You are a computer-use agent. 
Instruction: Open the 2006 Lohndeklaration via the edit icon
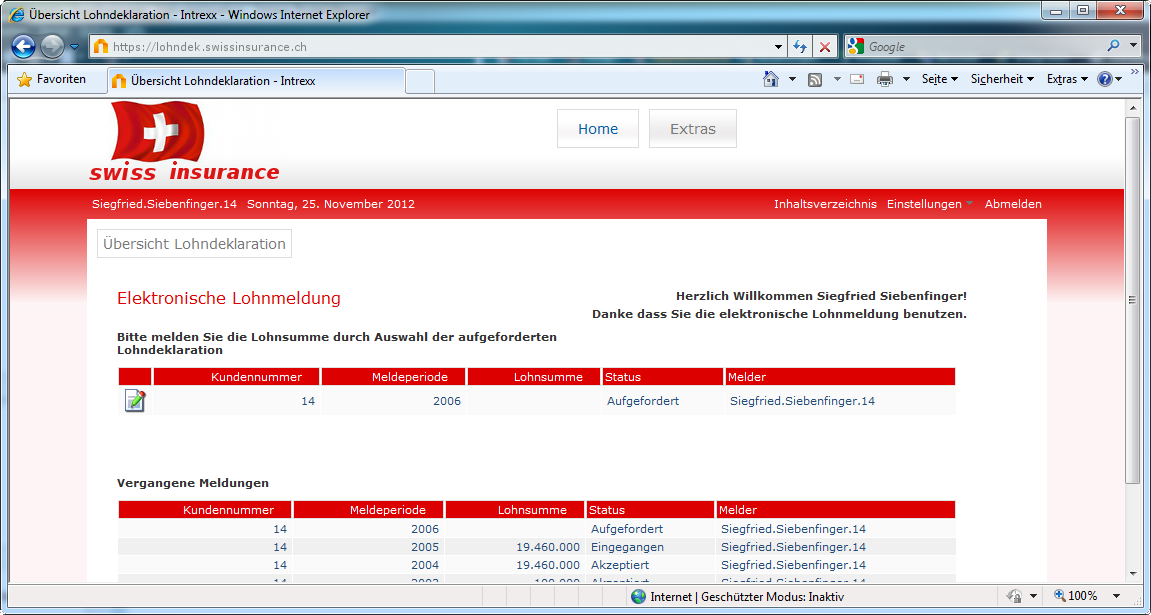[134, 400]
